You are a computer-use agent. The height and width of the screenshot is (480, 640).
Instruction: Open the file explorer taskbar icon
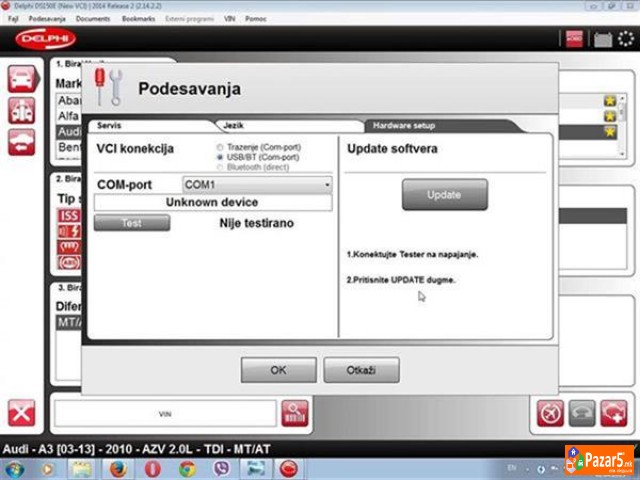tap(82, 469)
